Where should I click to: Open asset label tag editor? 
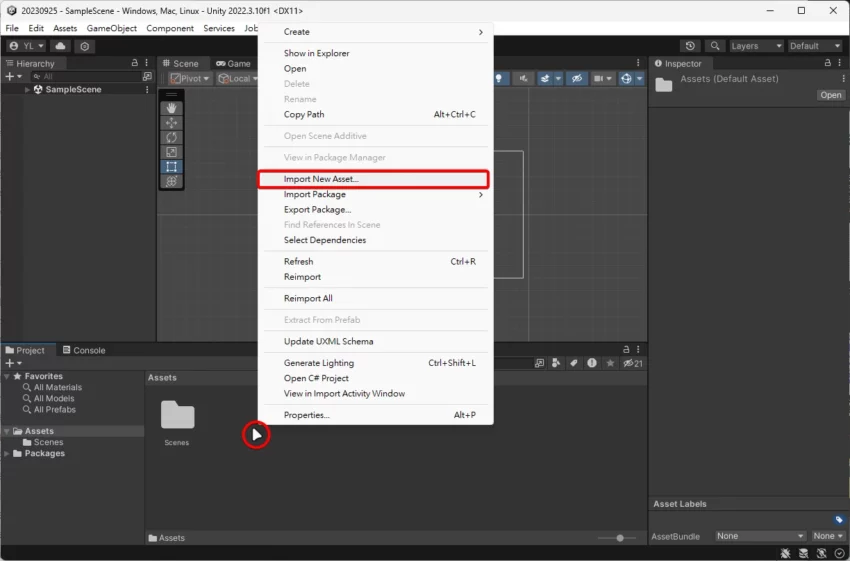[x=839, y=520]
